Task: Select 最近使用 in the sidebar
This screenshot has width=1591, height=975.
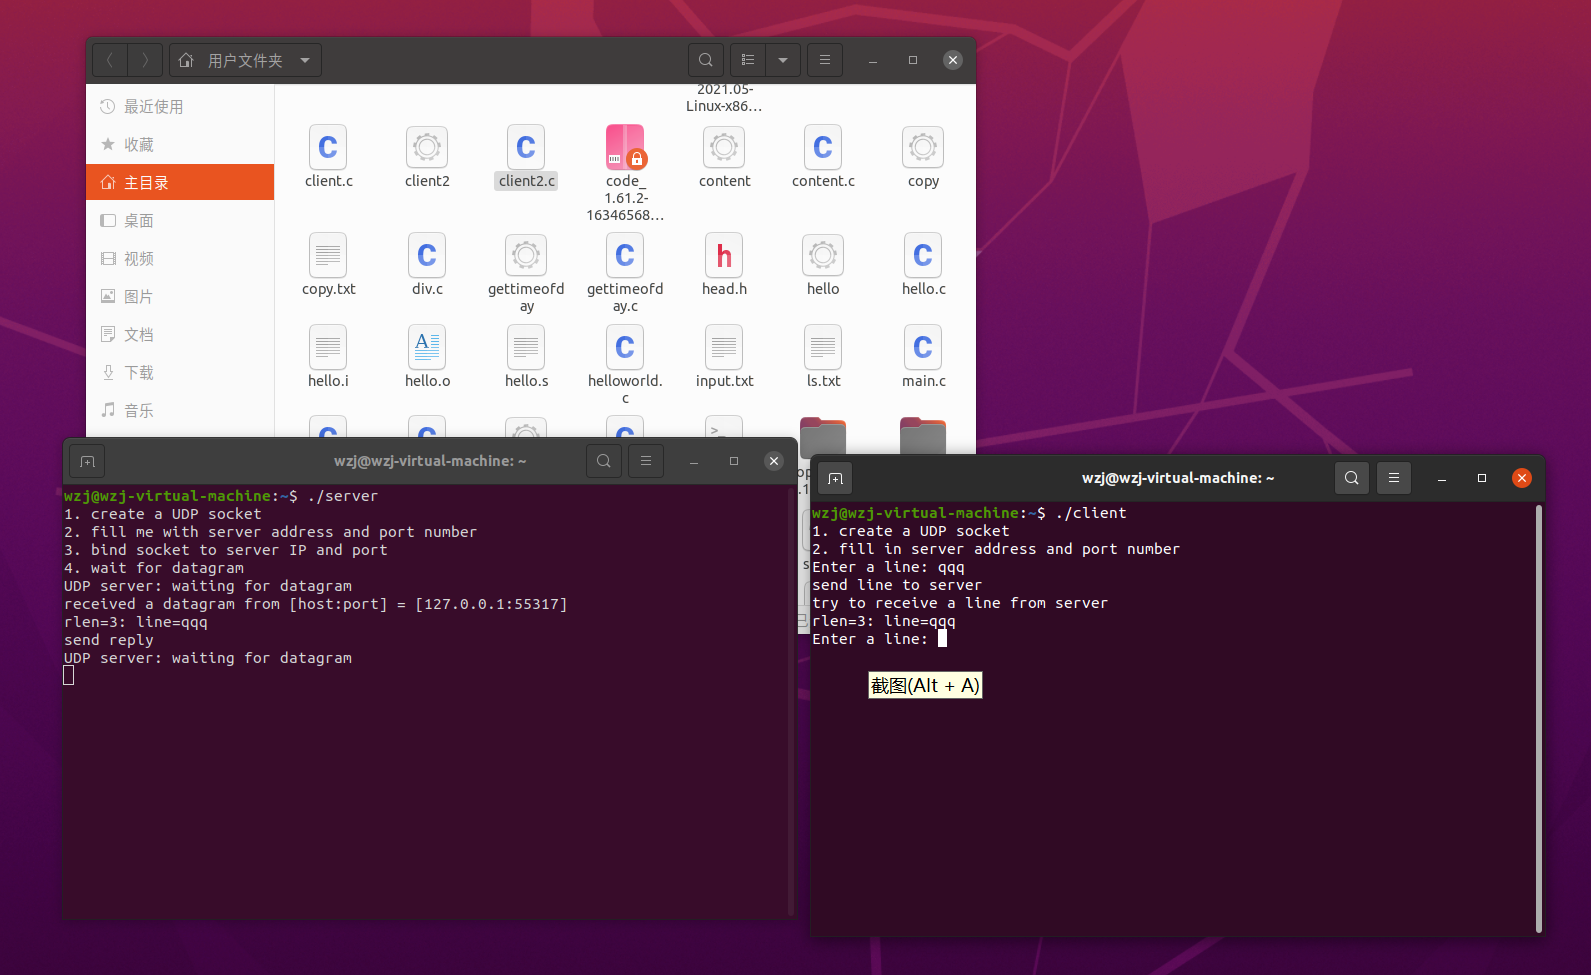Action: tap(153, 107)
